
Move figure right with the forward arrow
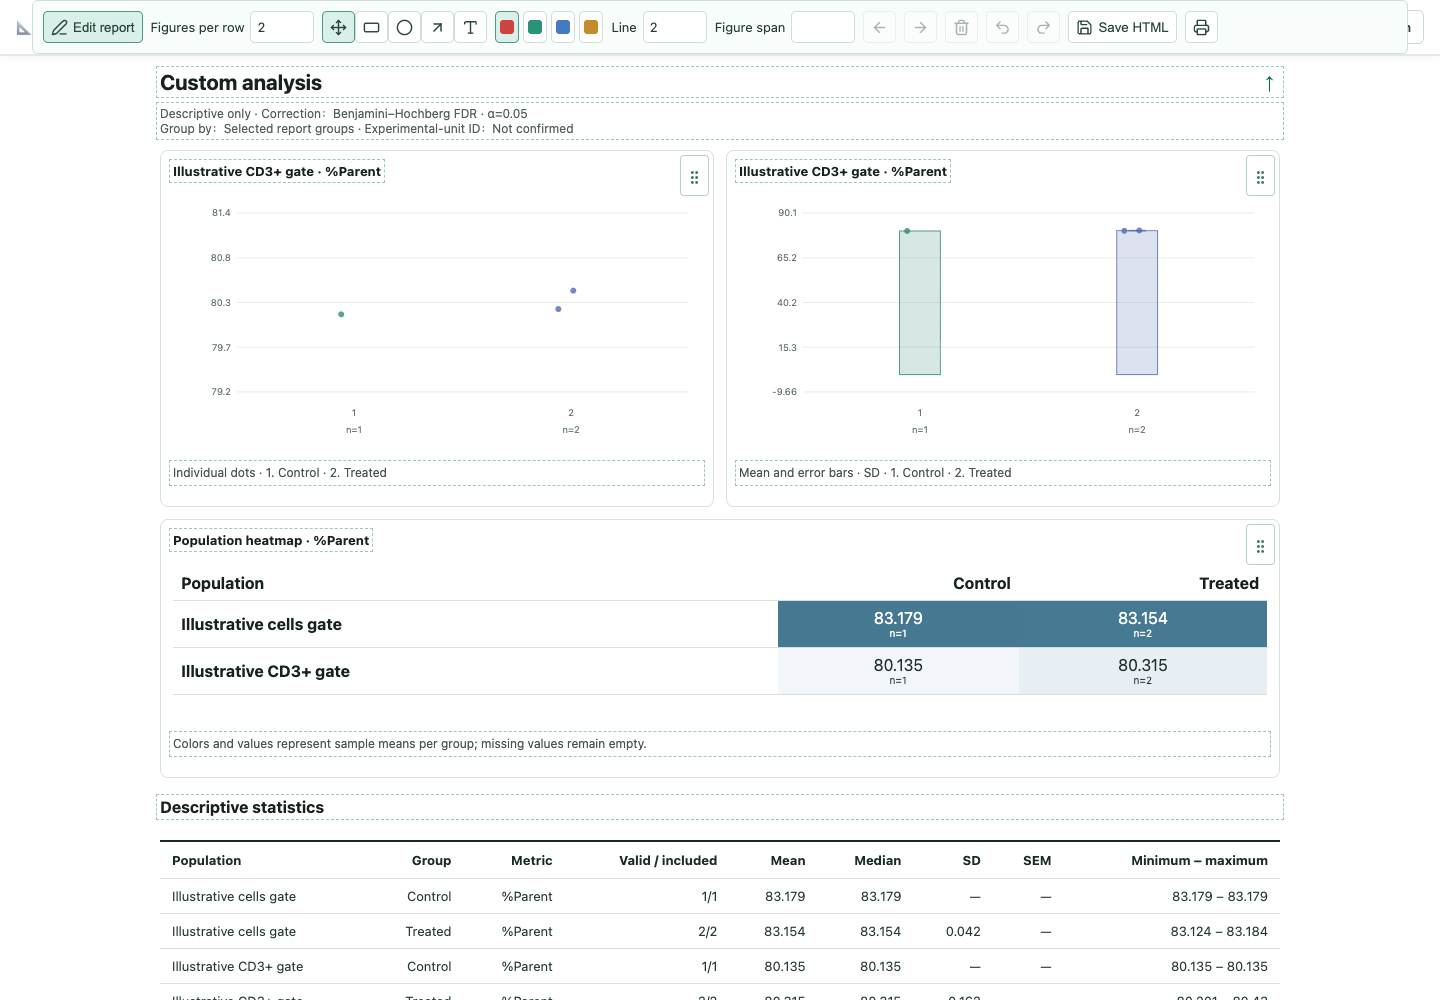[920, 27]
